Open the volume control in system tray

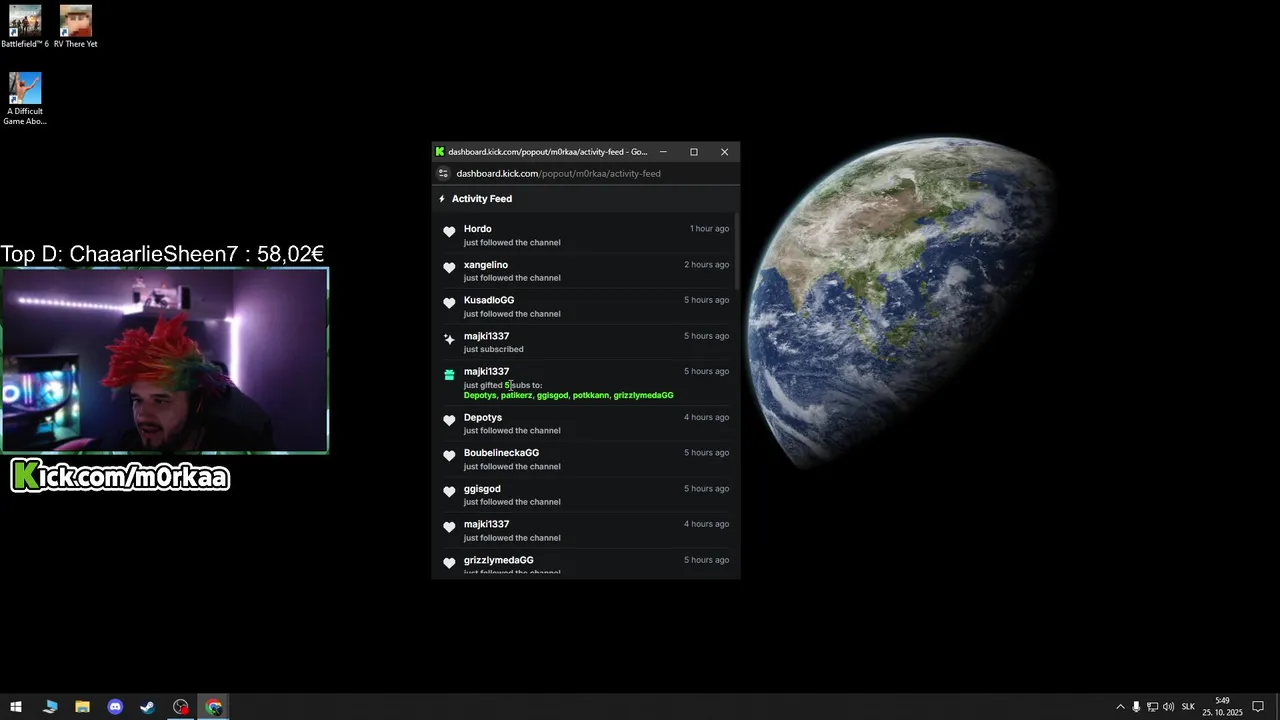coord(1168,707)
